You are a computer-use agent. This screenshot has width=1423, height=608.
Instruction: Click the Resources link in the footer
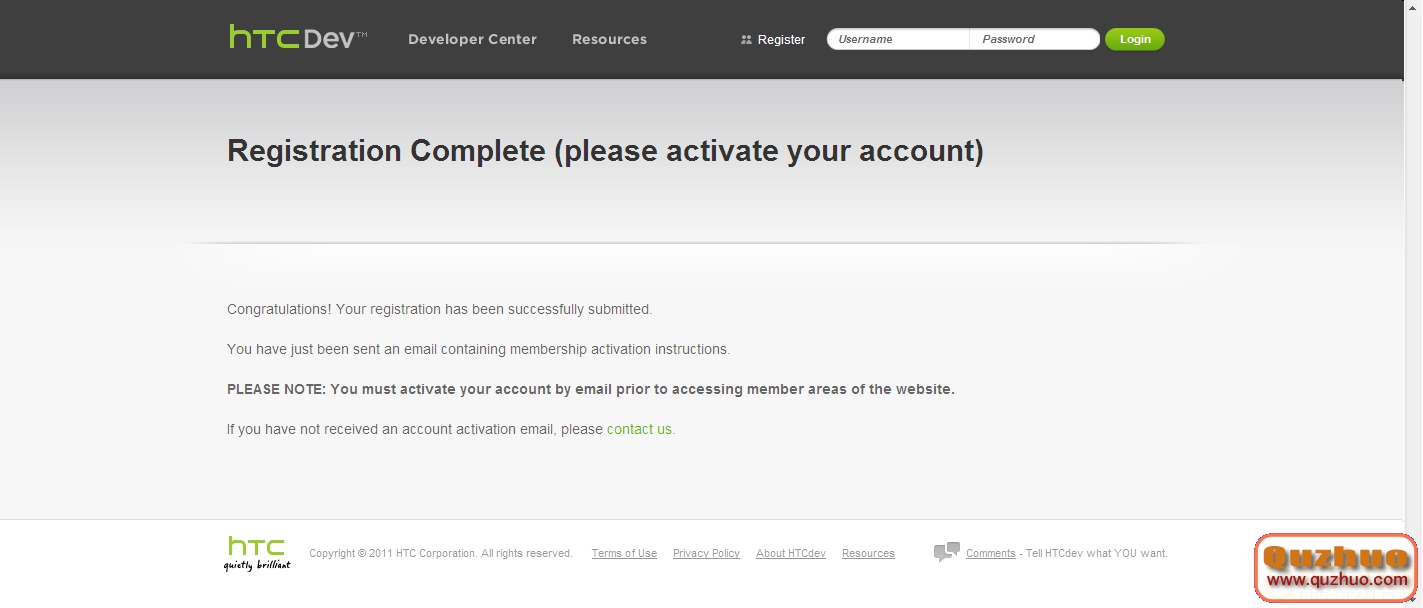(867, 553)
